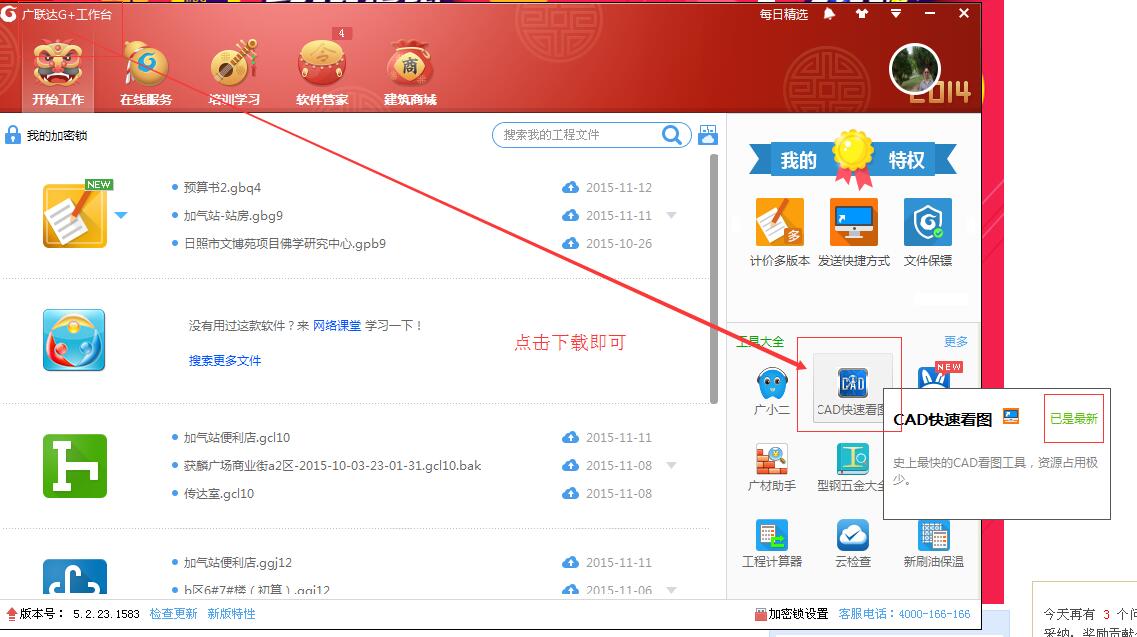Image resolution: width=1137 pixels, height=637 pixels.
Task: Open file 传达室.gcl10
Action: coord(218,493)
